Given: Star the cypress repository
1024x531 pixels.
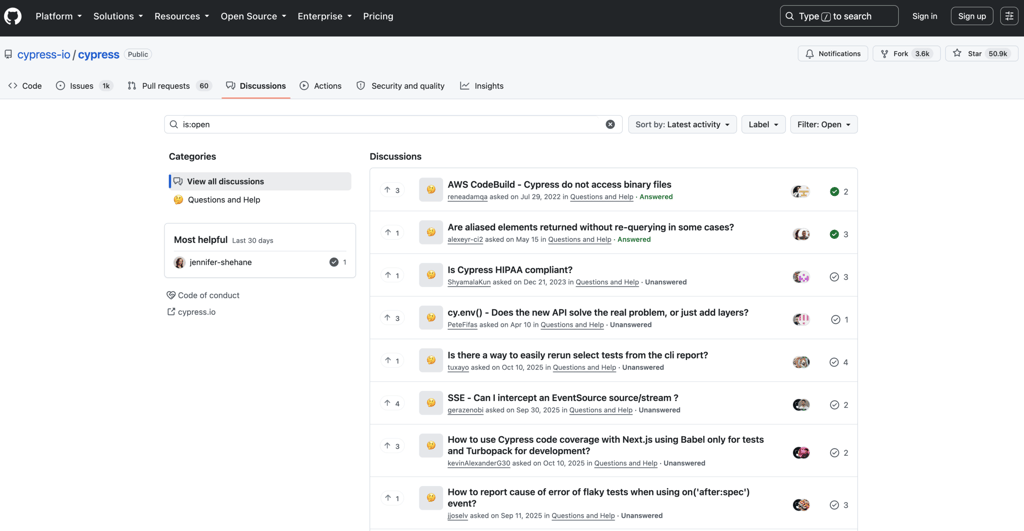Looking at the screenshot, I should pyautogui.click(x=981, y=54).
